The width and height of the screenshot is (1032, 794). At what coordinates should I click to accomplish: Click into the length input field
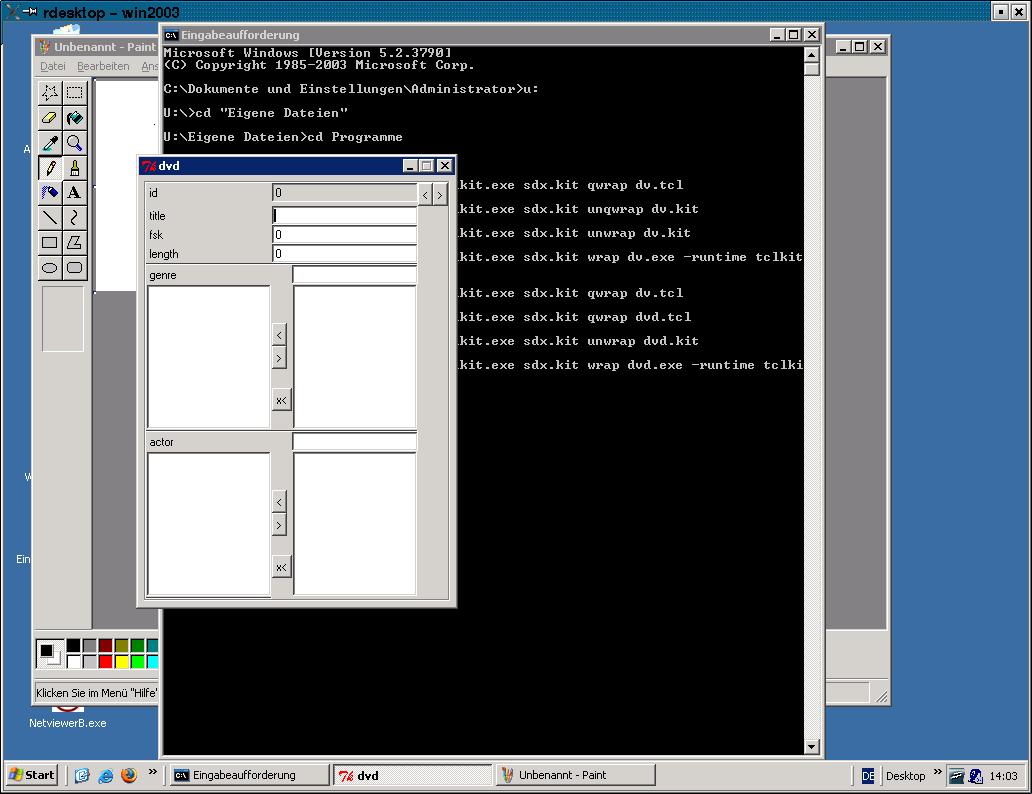tap(345, 253)
